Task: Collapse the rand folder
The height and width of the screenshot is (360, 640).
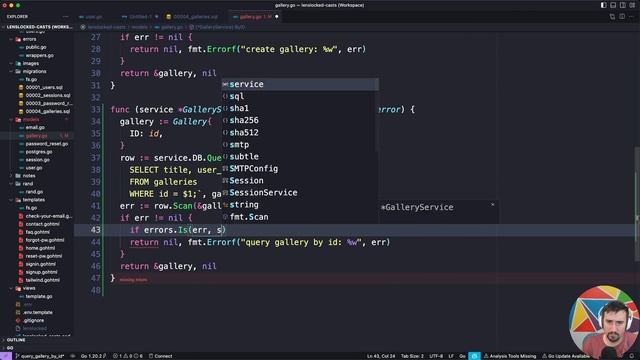Action: 28,184
